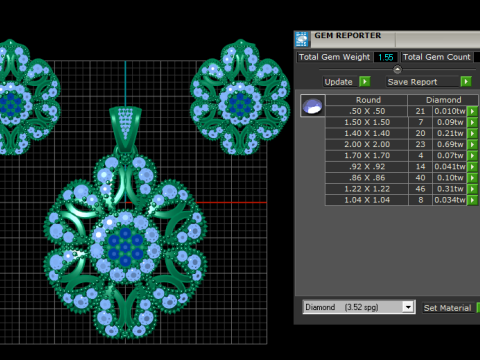
Task: Click the GEM REPORTER title bar text
Action: [x=348, y=35]
